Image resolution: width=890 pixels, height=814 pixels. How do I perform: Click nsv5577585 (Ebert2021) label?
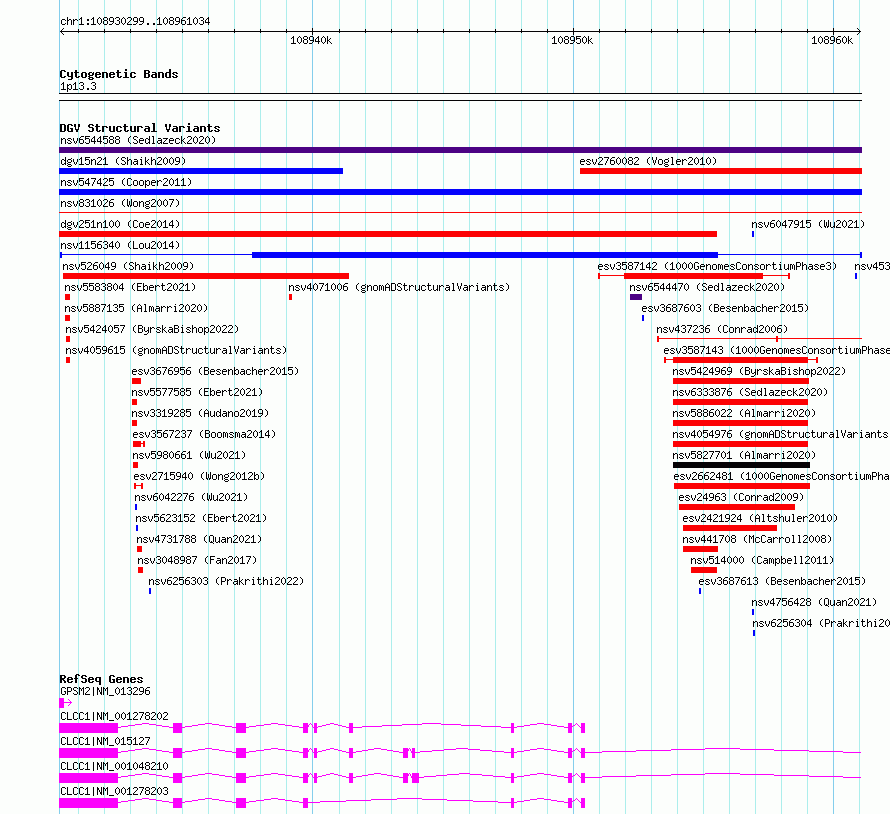tap(197, 392)
